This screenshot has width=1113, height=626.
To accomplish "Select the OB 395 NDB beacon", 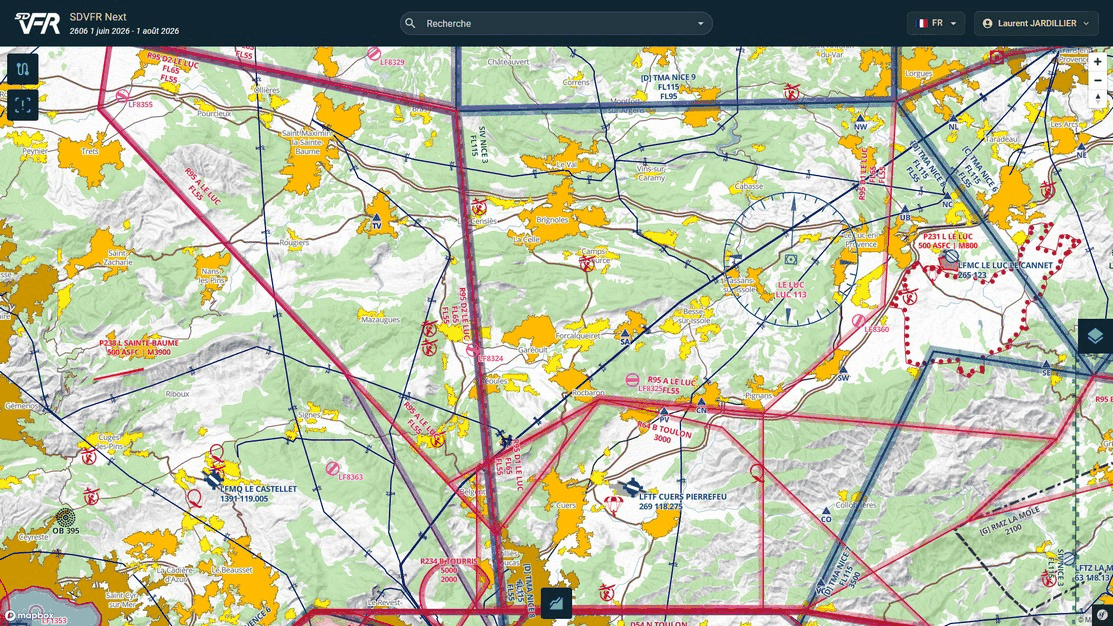I will pos(65,516).
